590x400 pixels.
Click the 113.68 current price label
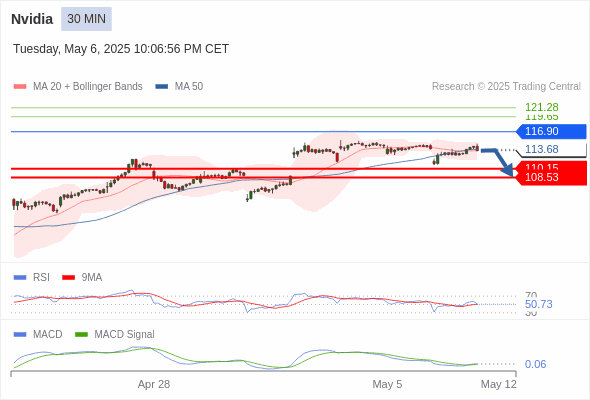click(542, 149)
